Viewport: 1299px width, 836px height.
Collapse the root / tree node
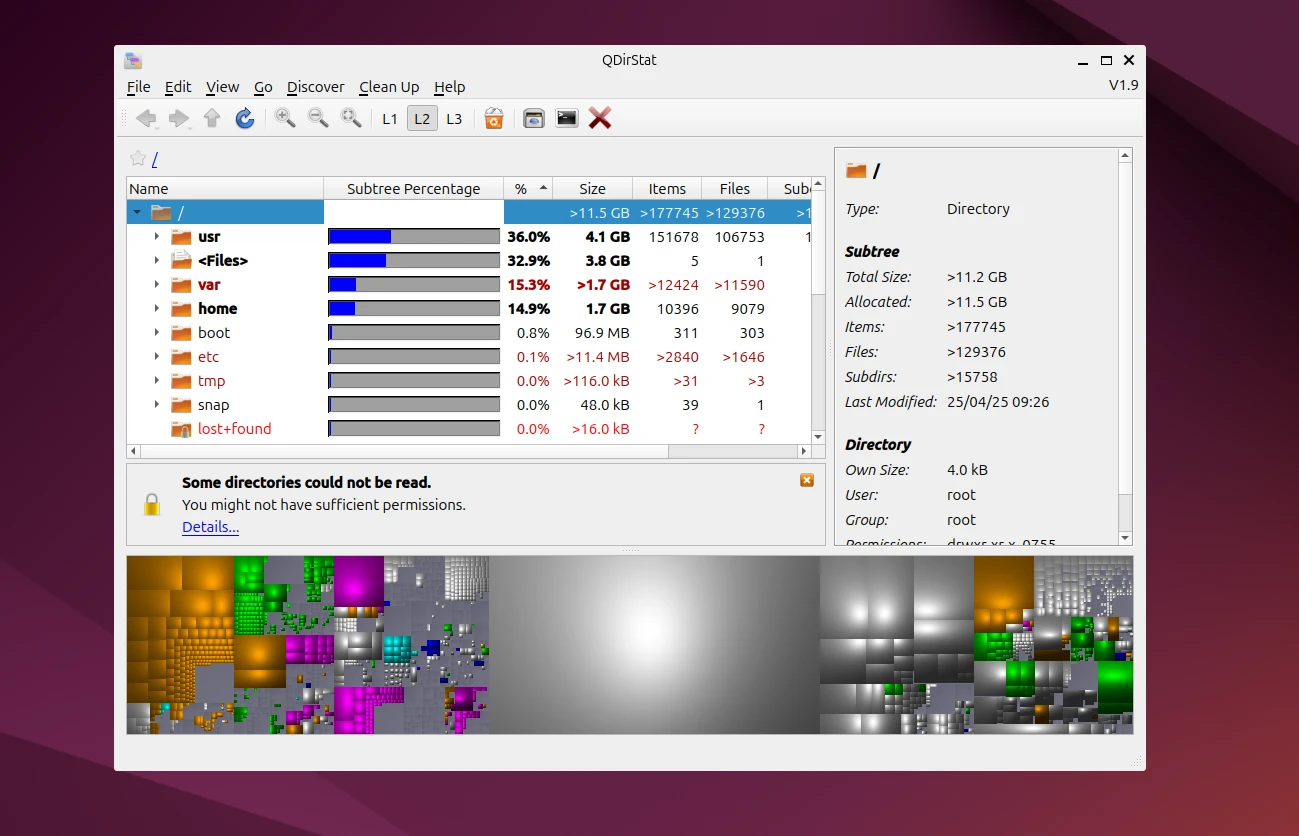click(x=137, y=213)
